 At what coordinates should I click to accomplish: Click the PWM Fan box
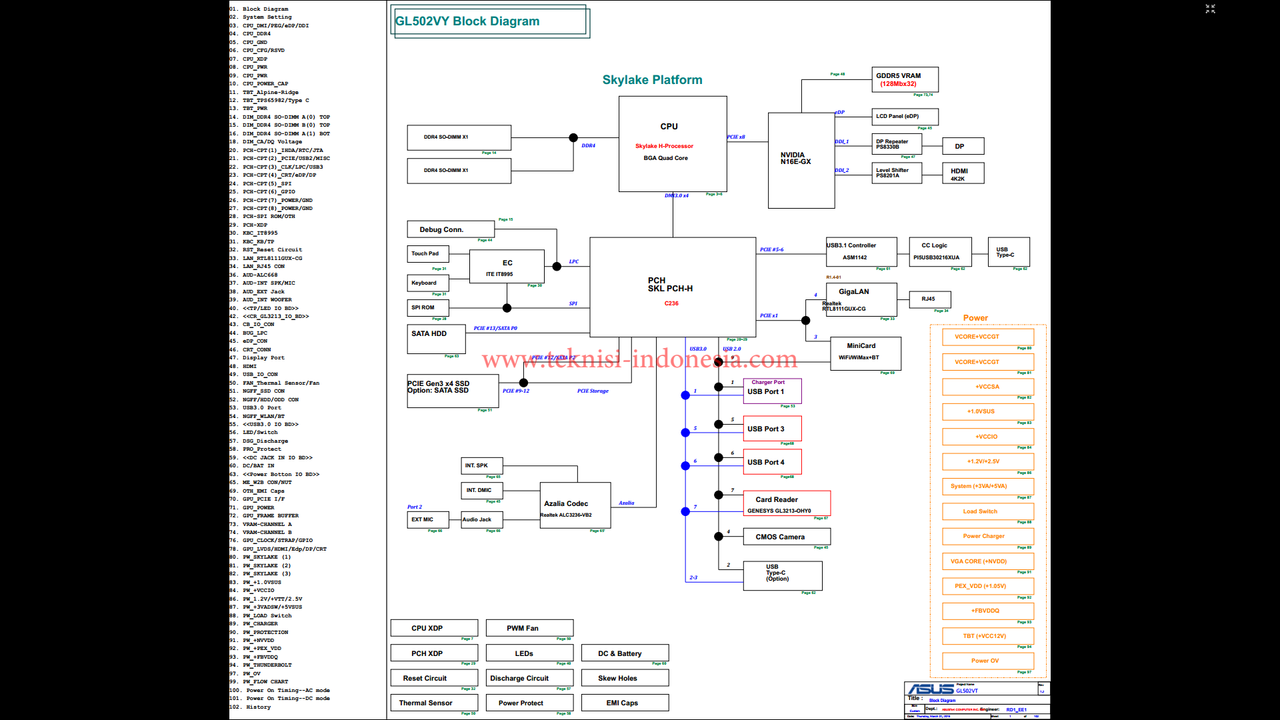[529, 628]
